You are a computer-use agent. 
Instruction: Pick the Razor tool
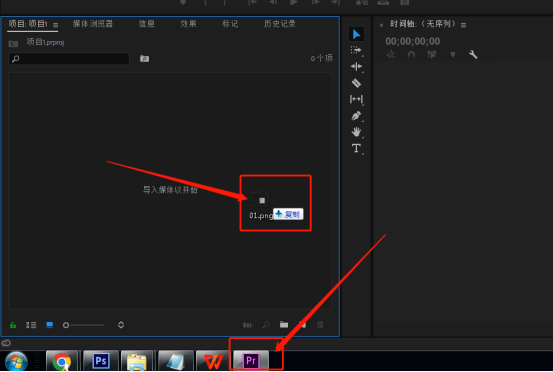point(356,83)
